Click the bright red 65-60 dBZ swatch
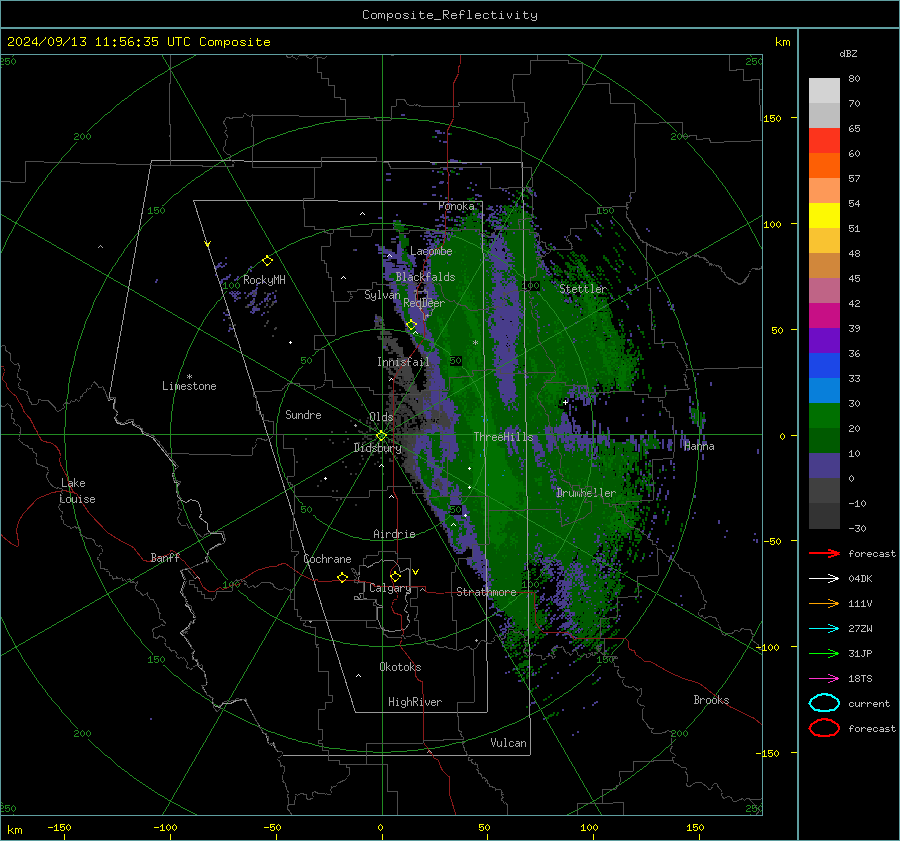 point(824,141)
